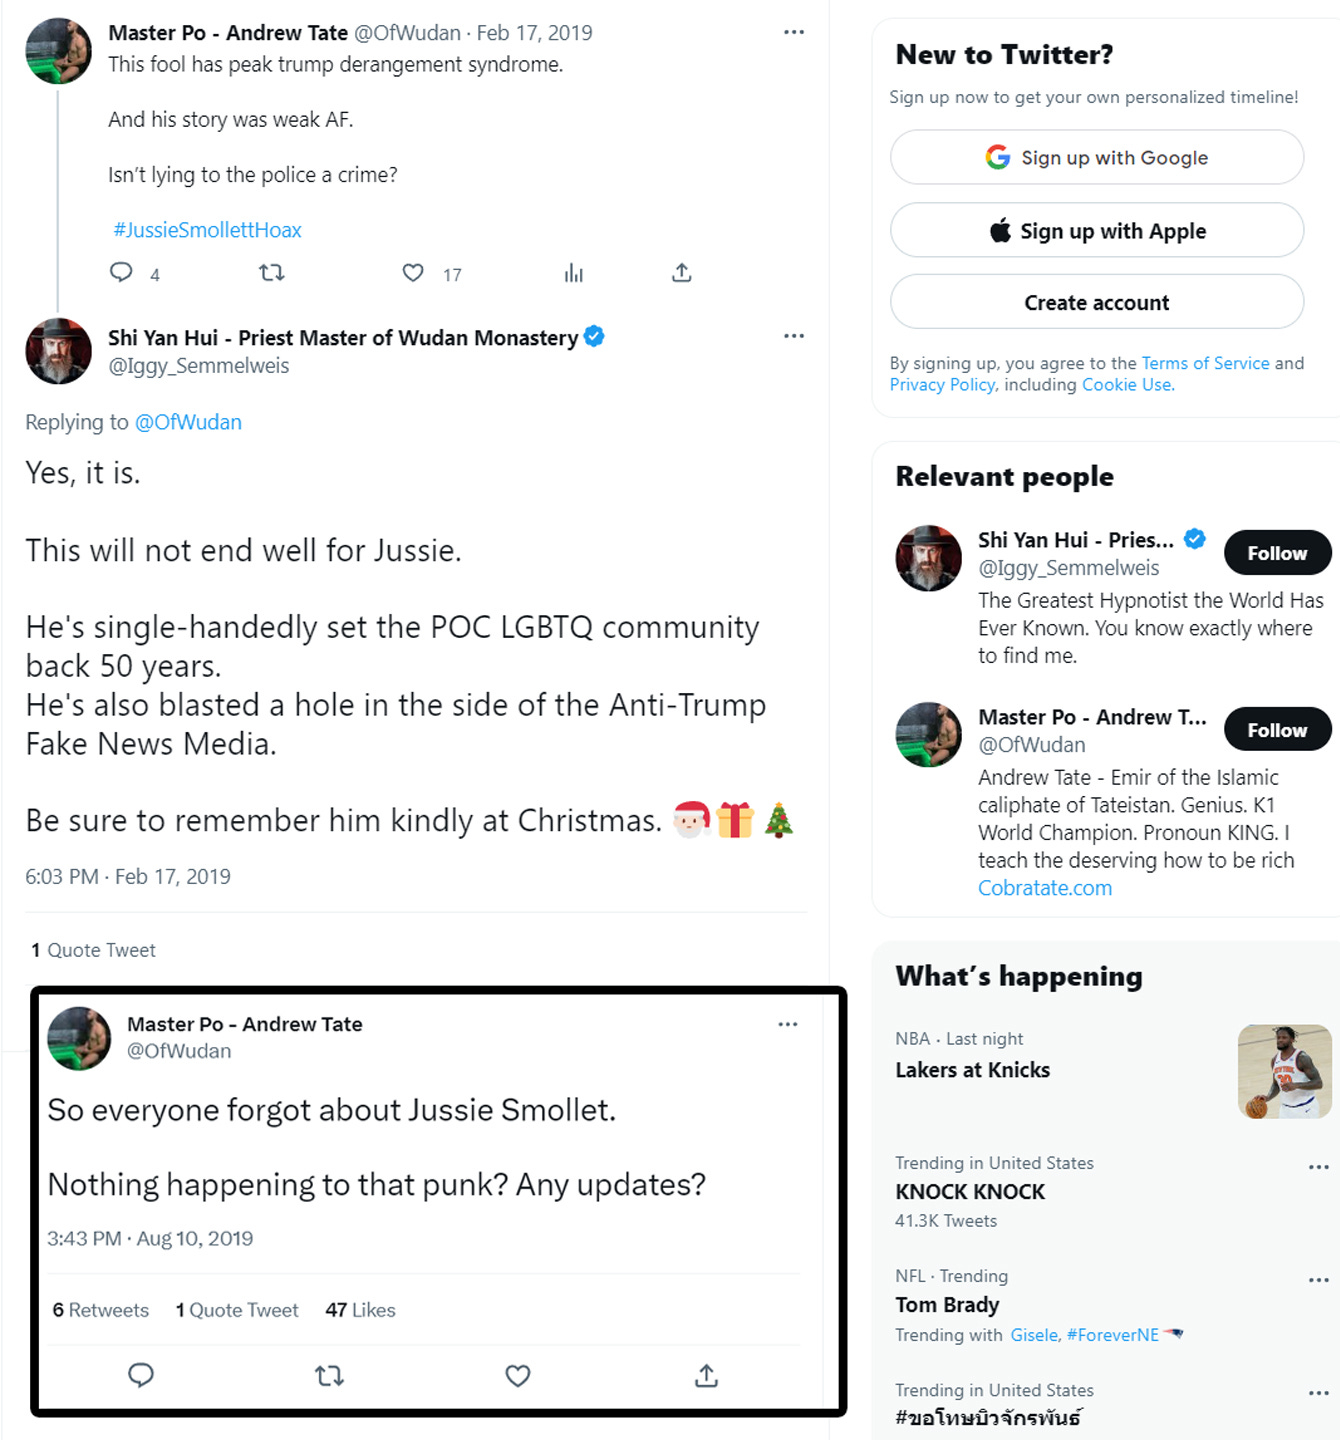Reply to the quoted Aug 10 tweet
The height and width of the screenshot is (1440, 1340).
[141, 1376]
